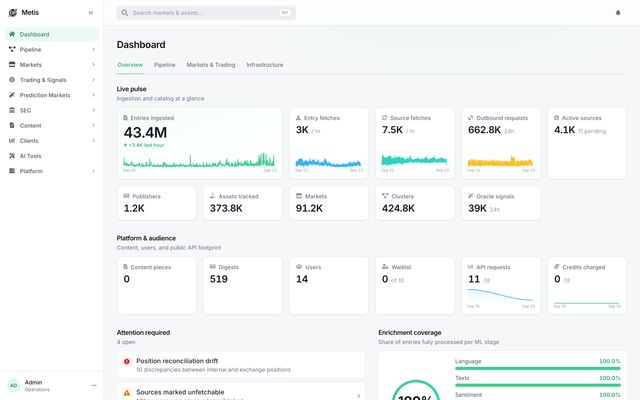The width and height of the screenshot is (640, 400).
Task: Click the Source fetches refresh icon
Action: coord(384,118)
